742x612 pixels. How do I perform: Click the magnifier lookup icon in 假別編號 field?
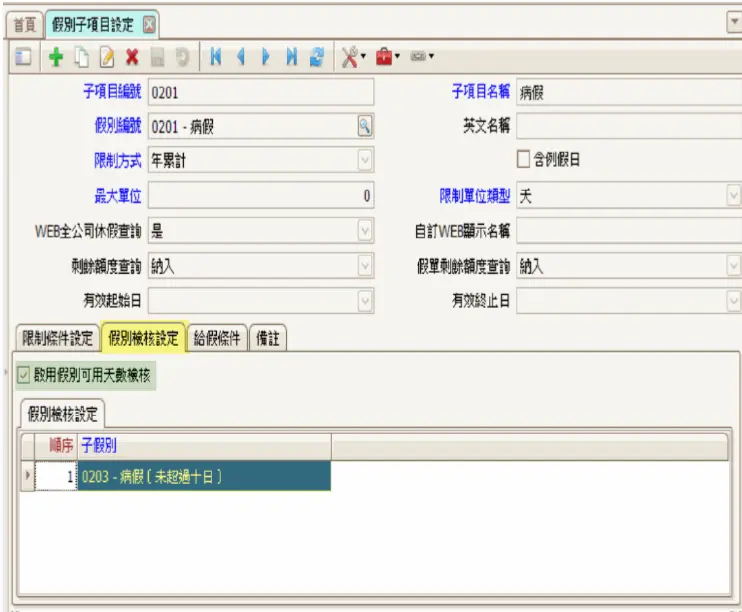click(365, 126)
